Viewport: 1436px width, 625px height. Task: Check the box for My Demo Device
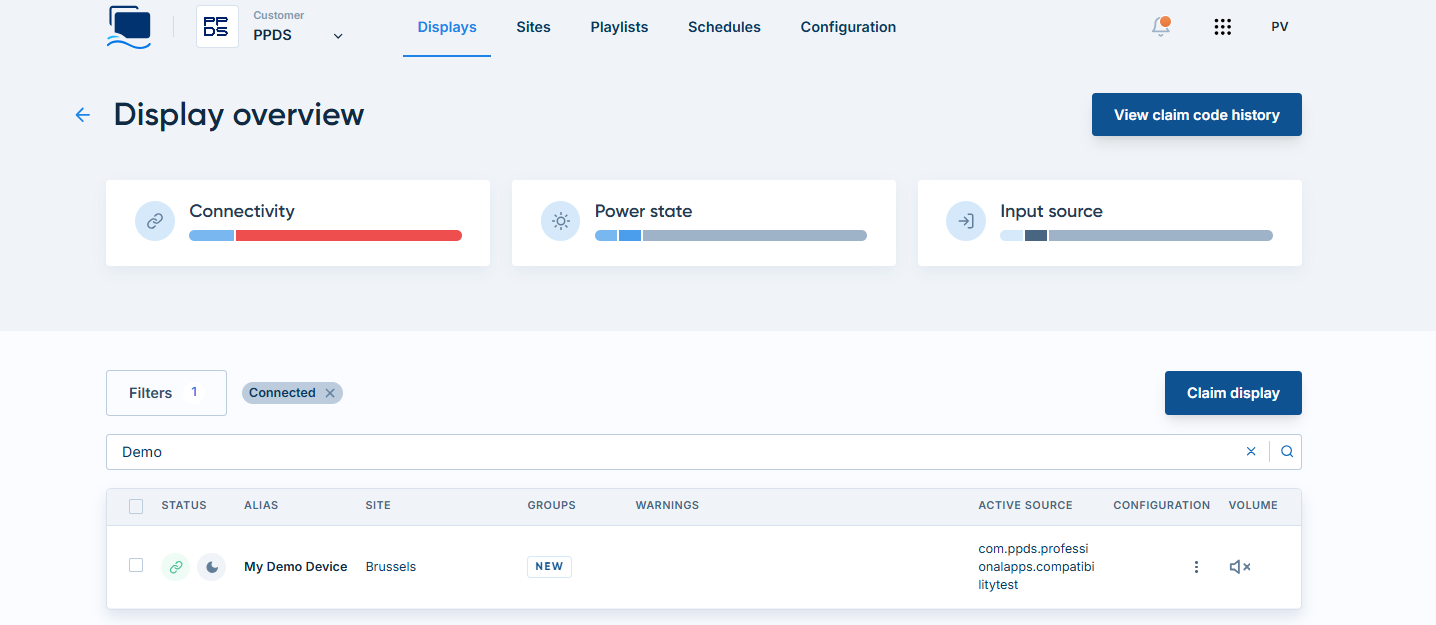pyautogui.click(x=136, y=566)
